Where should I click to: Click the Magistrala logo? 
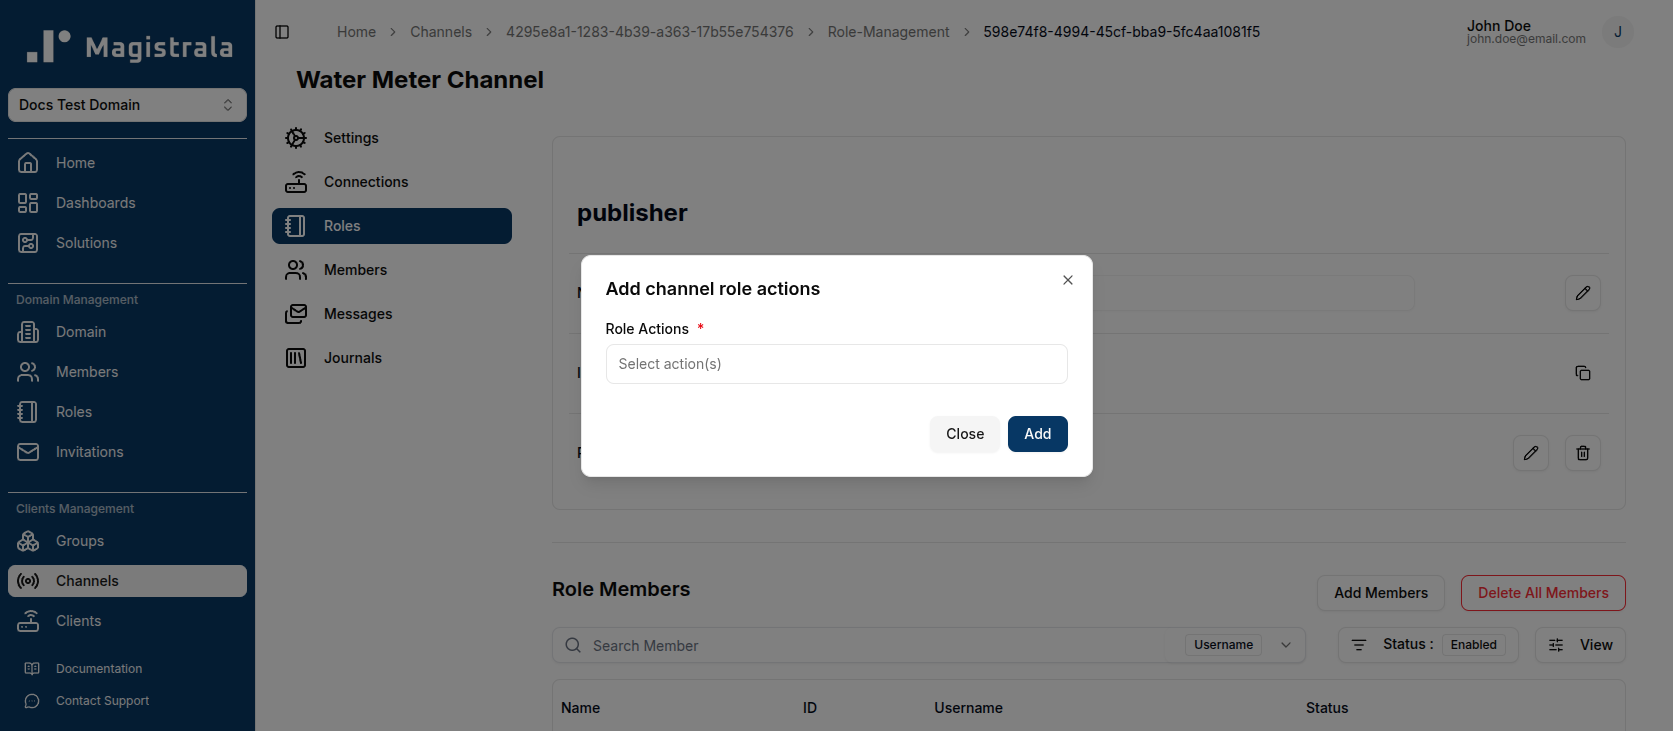tap(129, 46)
